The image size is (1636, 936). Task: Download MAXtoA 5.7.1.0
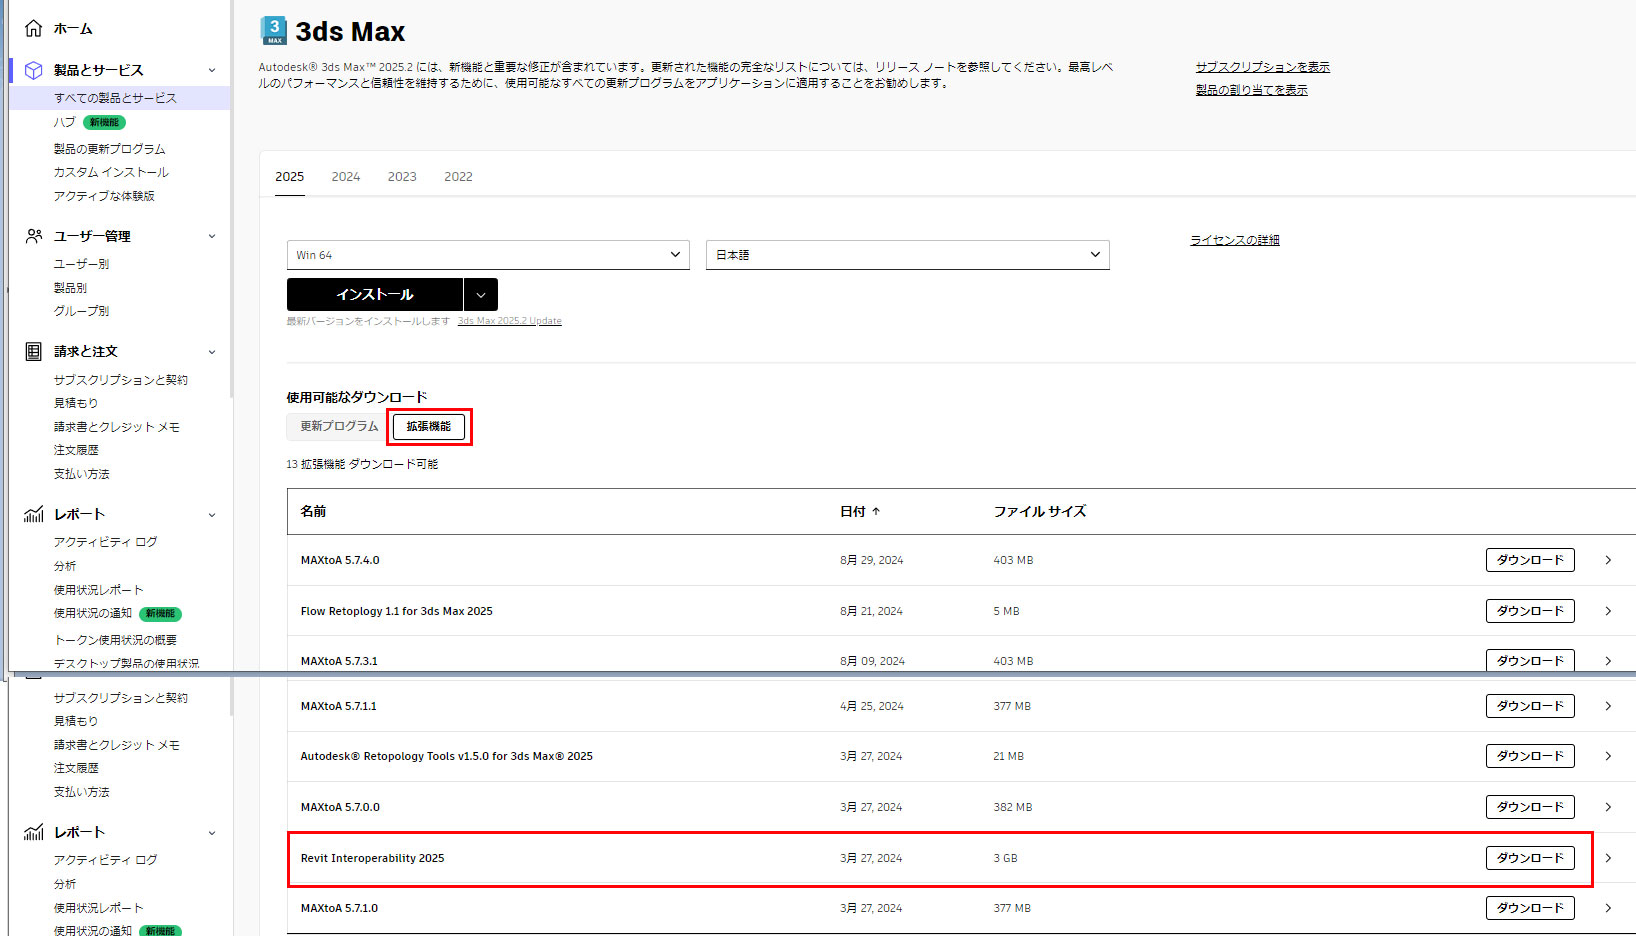tap(1530, 908)
